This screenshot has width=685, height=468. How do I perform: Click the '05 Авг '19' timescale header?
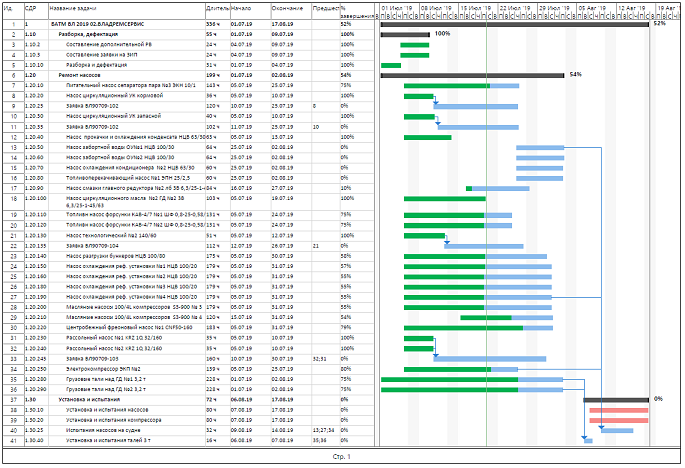click(593, 8)
